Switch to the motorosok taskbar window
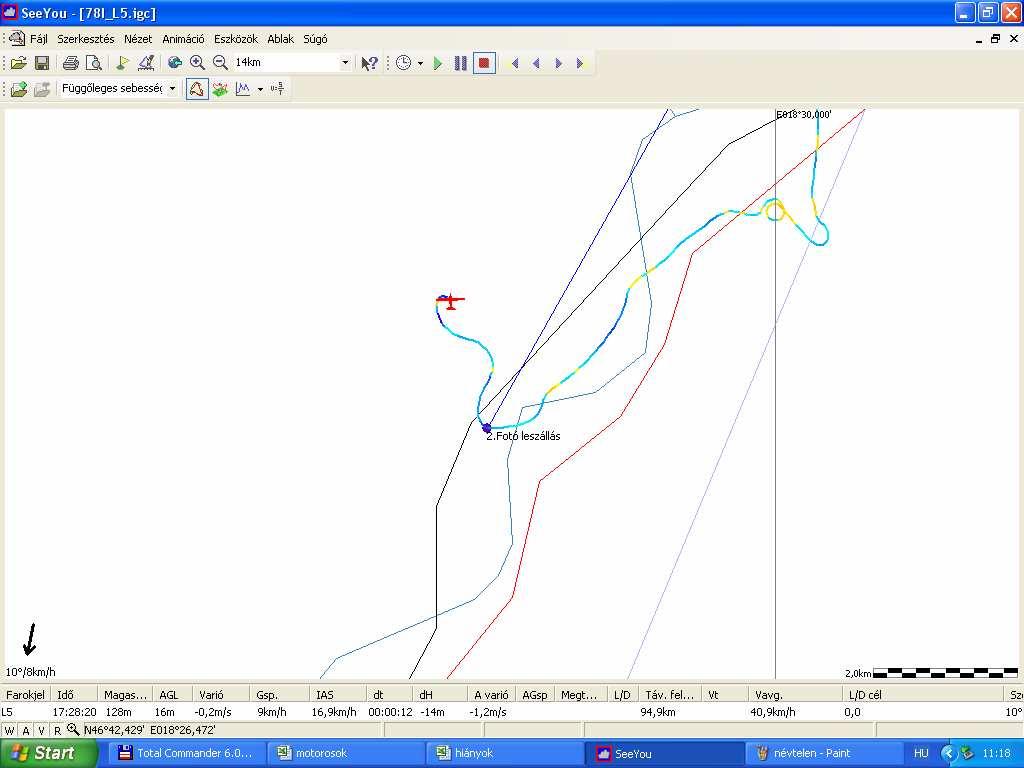This screenshot has width=1024, height=768. (346, 754)
